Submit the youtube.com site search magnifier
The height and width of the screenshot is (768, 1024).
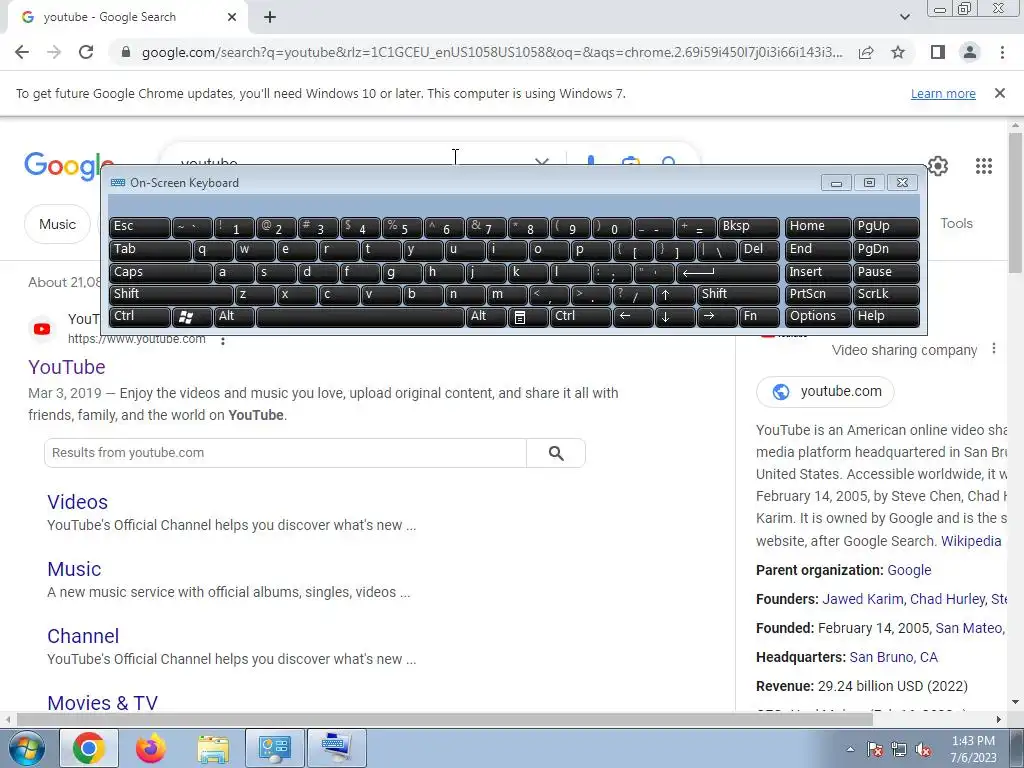pyautogui.click(x=556, y=453)
